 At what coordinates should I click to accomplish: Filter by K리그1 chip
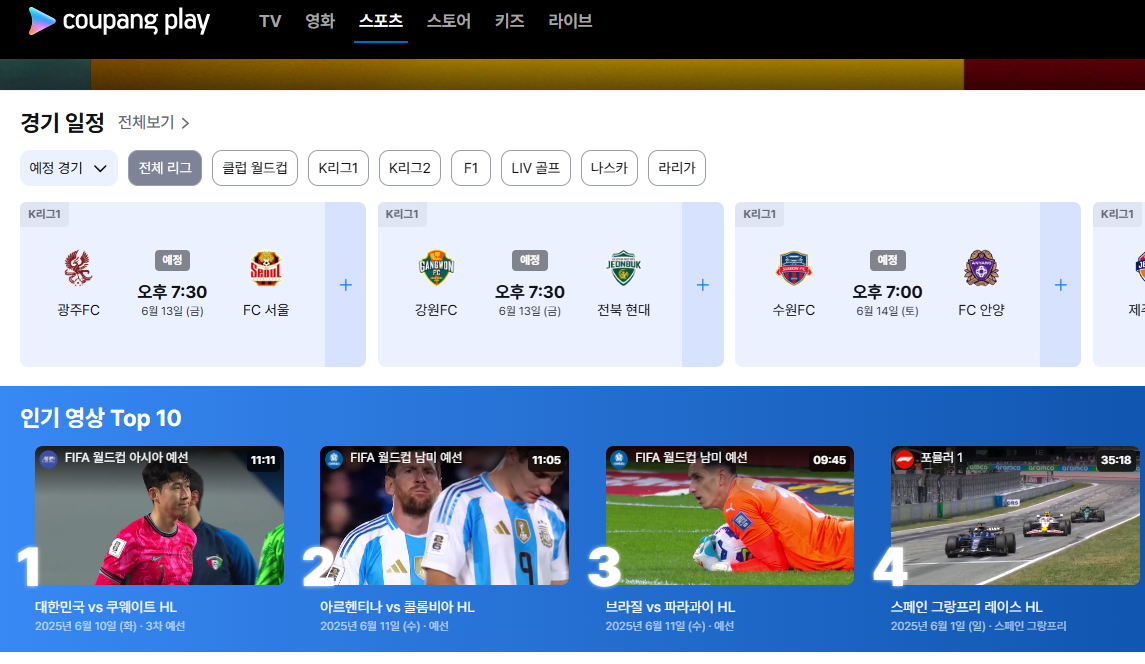338,168
